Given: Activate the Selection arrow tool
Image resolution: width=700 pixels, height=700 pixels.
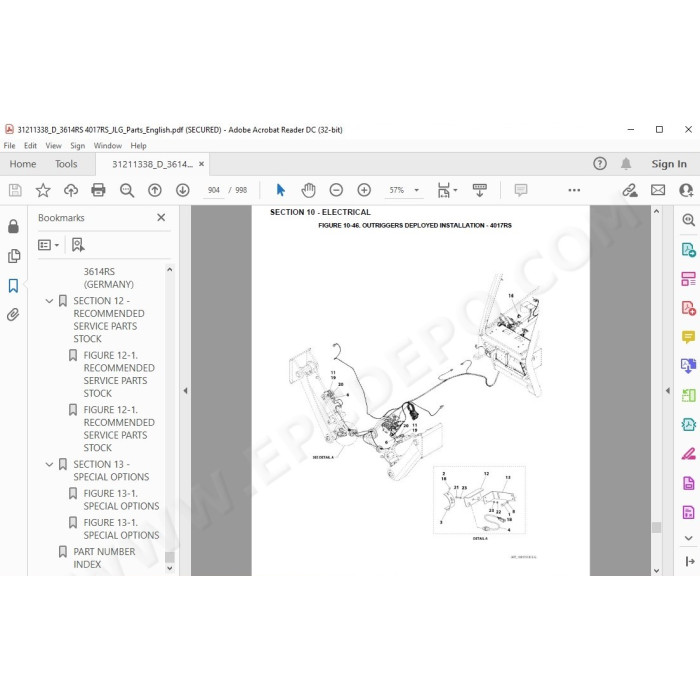Looking at the screenshot, I should 280,190.
